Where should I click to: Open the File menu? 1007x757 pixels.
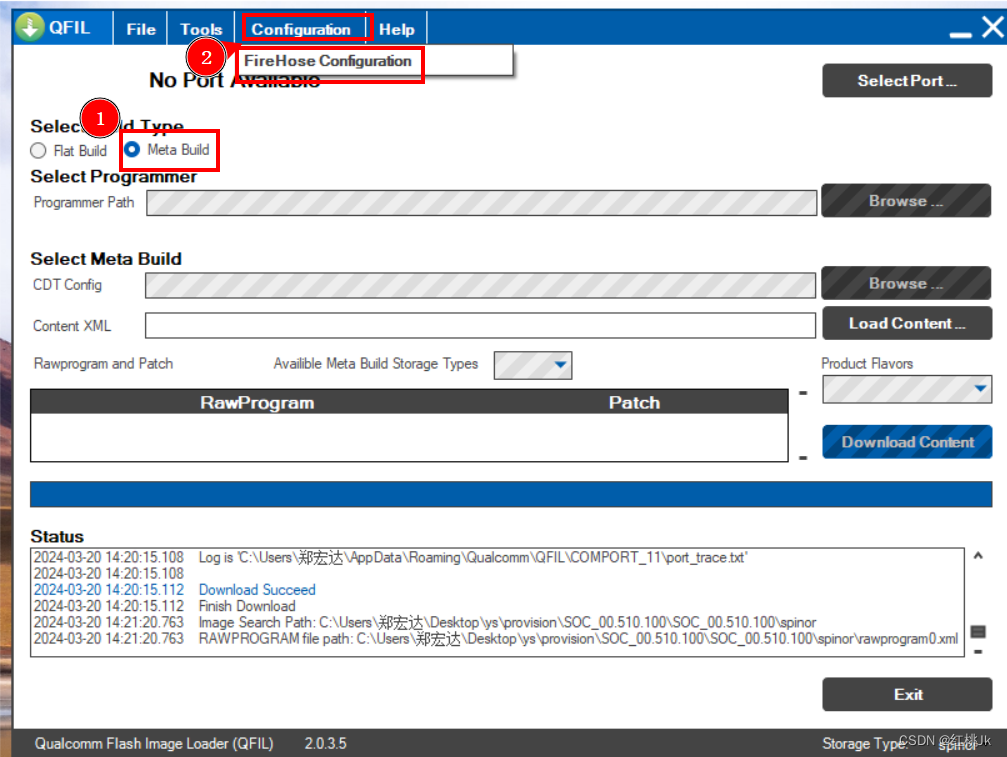pyautogui.click(x=141, y=30)
